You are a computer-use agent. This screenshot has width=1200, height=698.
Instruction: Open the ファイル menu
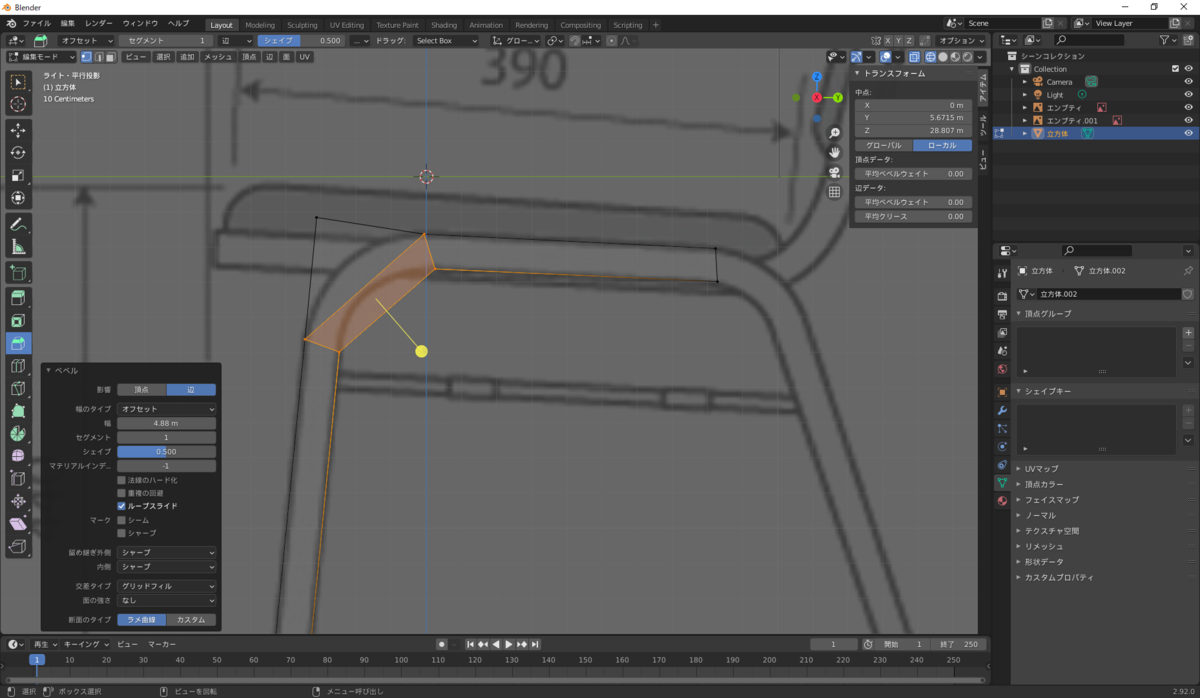coord(37,22)
